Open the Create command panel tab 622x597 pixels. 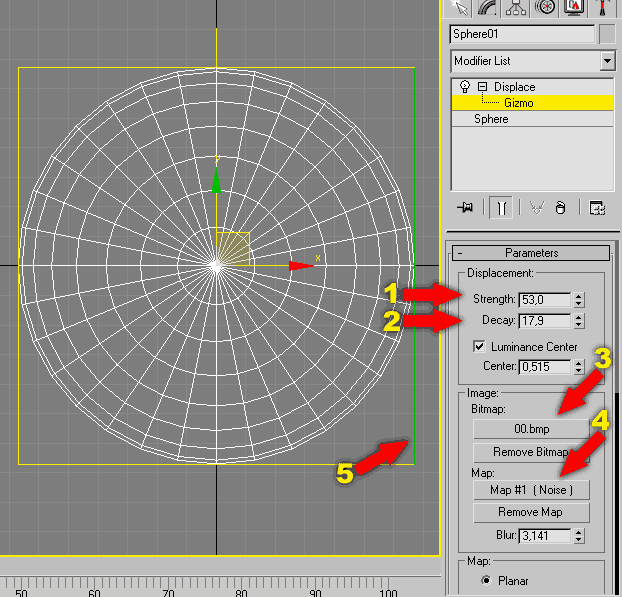coord(462,8)
